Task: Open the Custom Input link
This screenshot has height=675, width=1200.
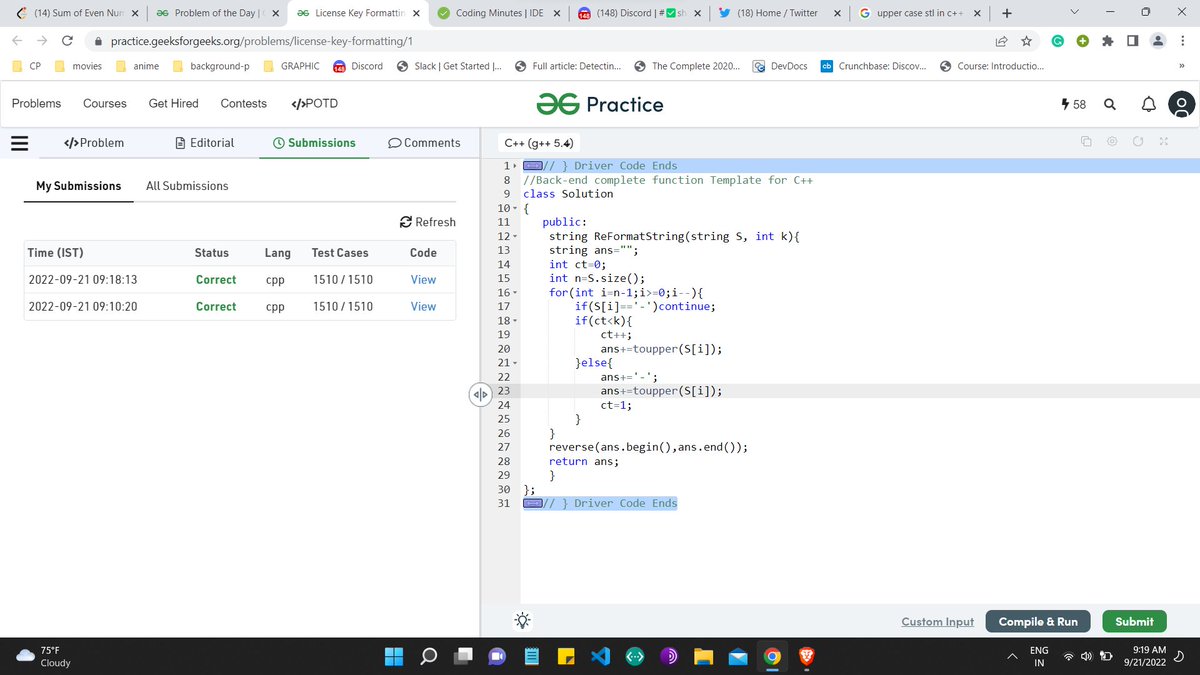Action: pos(937,622)
